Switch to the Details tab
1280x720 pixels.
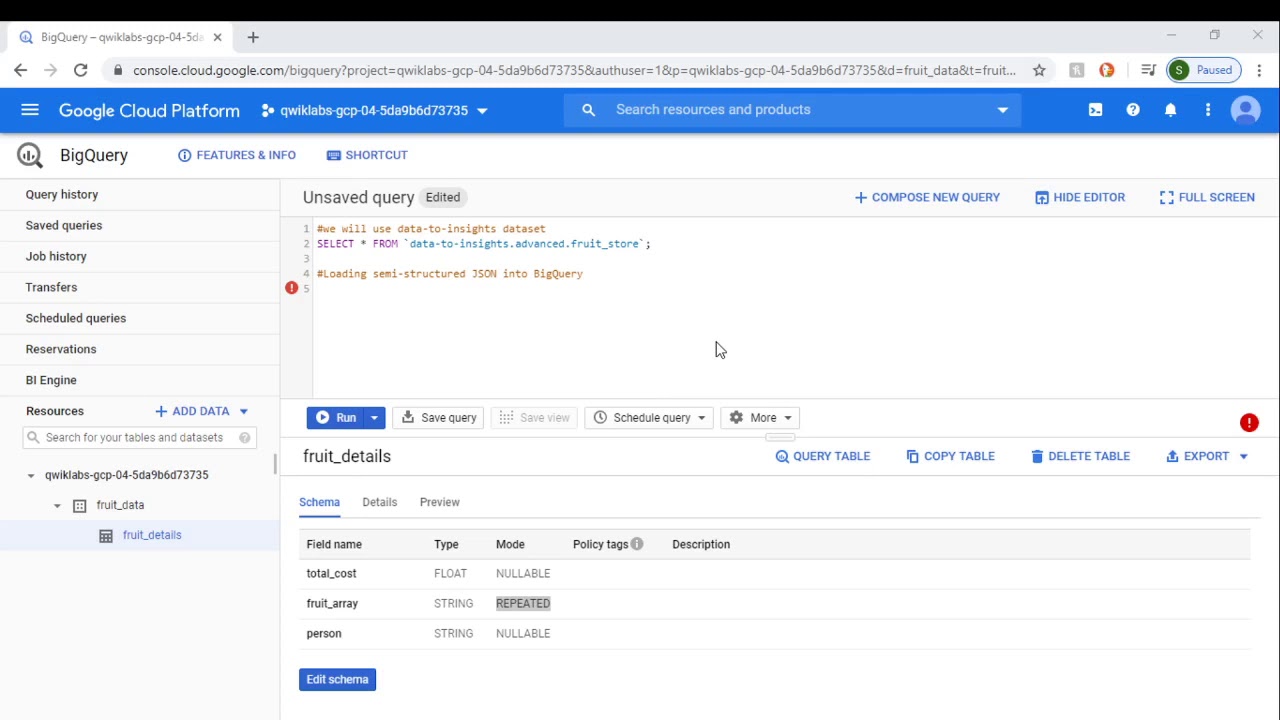tap(379, 501)
